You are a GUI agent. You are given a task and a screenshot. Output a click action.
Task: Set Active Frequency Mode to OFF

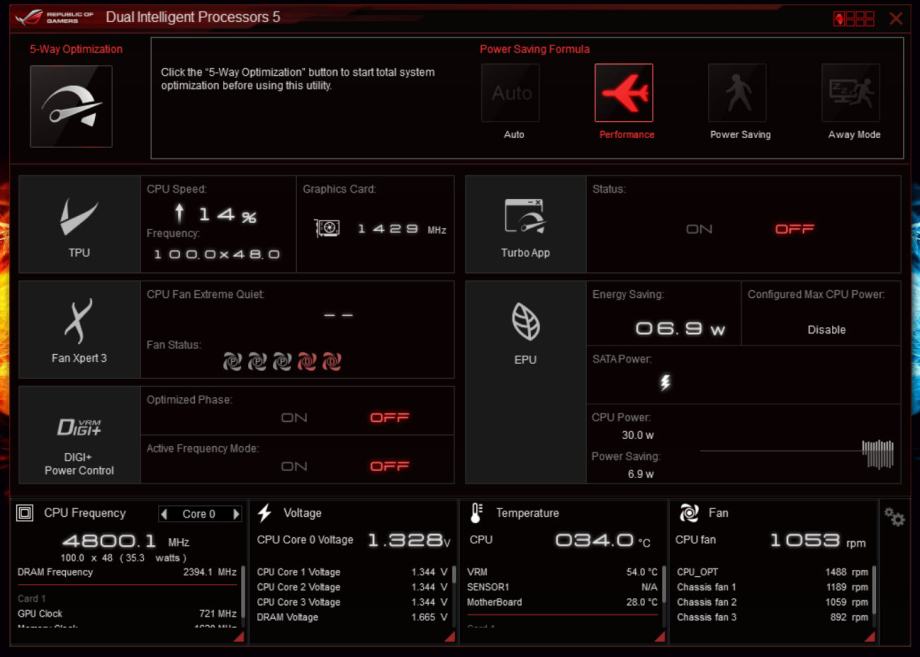pyautogui.click(x=390, y=466)
